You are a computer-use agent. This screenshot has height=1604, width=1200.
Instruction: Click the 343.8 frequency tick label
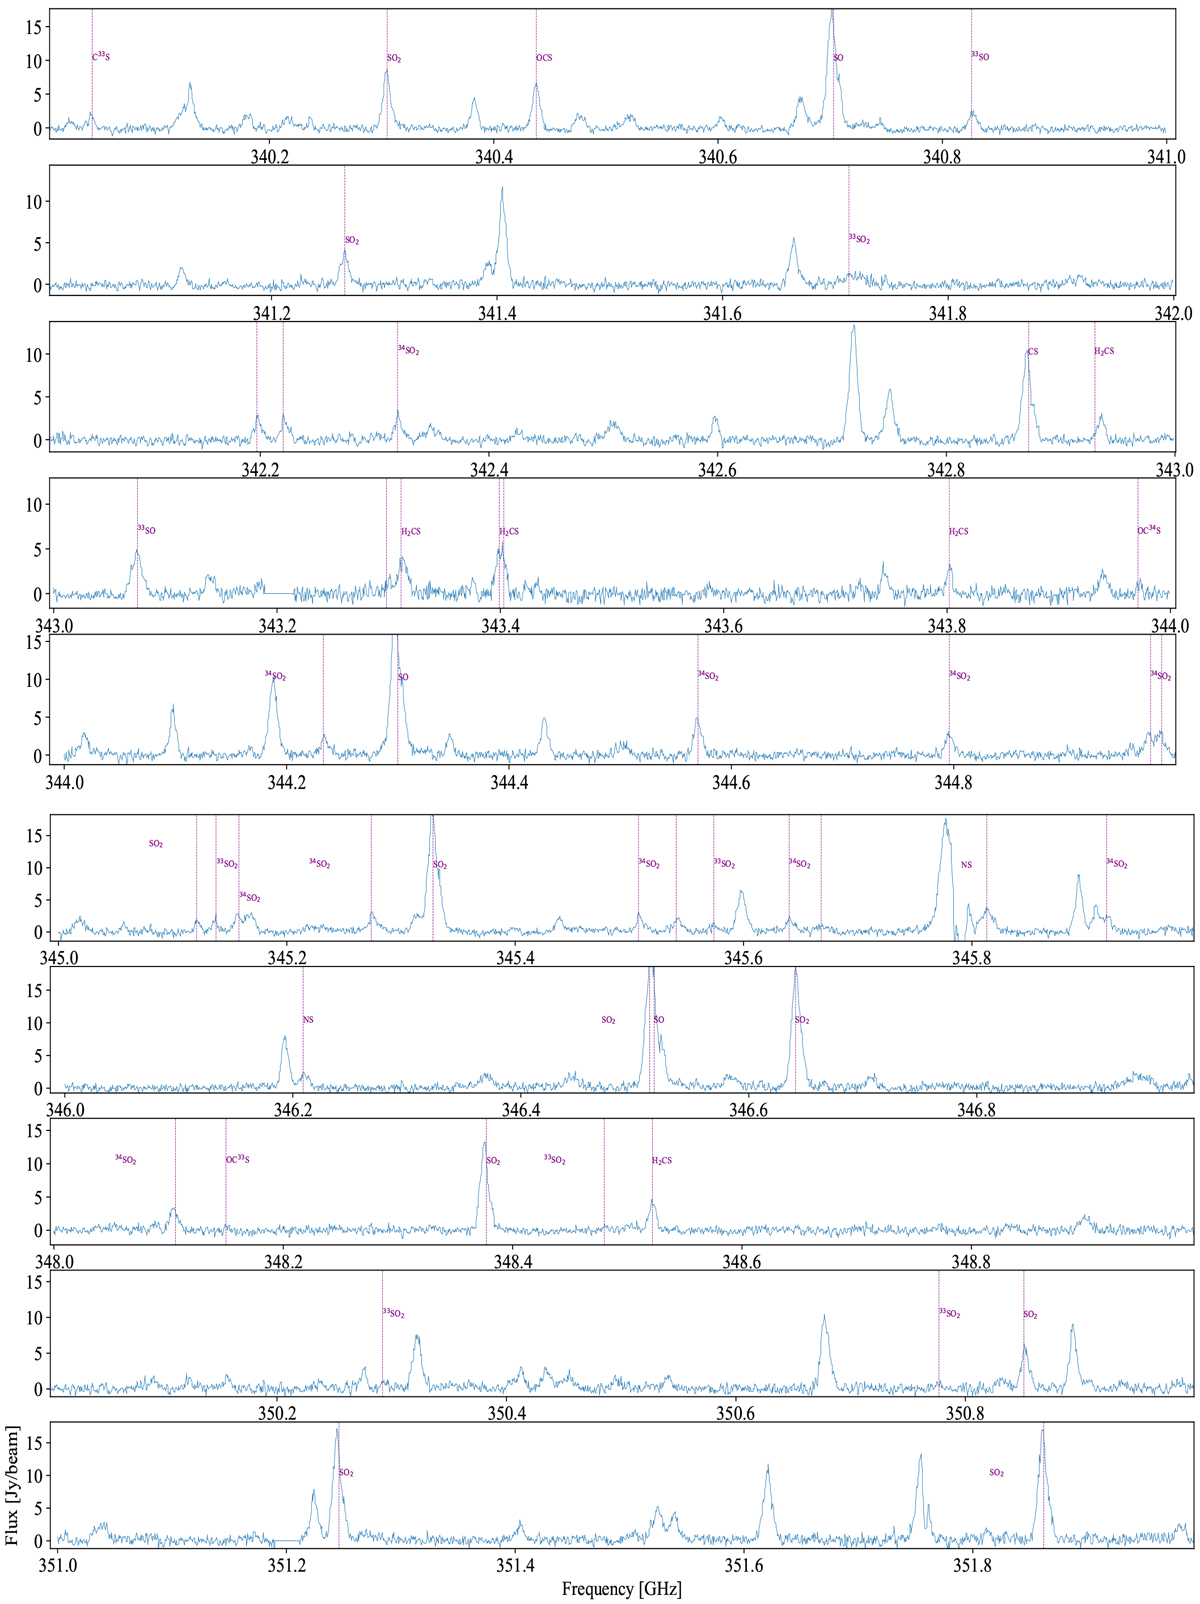947,626
